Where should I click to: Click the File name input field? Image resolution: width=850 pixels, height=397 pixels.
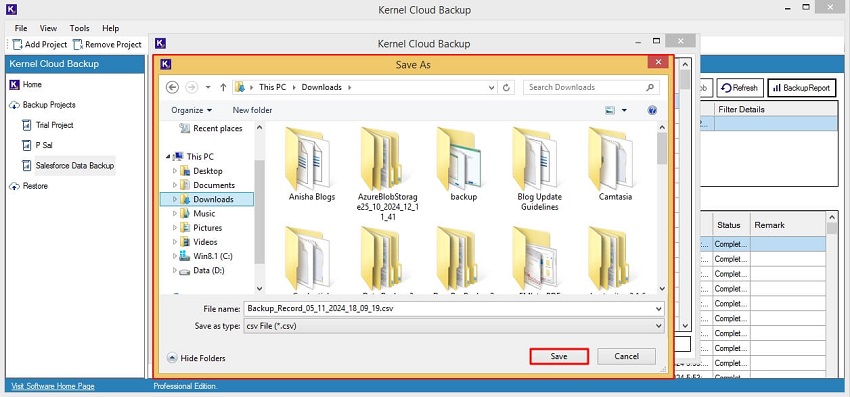point(449,309)
